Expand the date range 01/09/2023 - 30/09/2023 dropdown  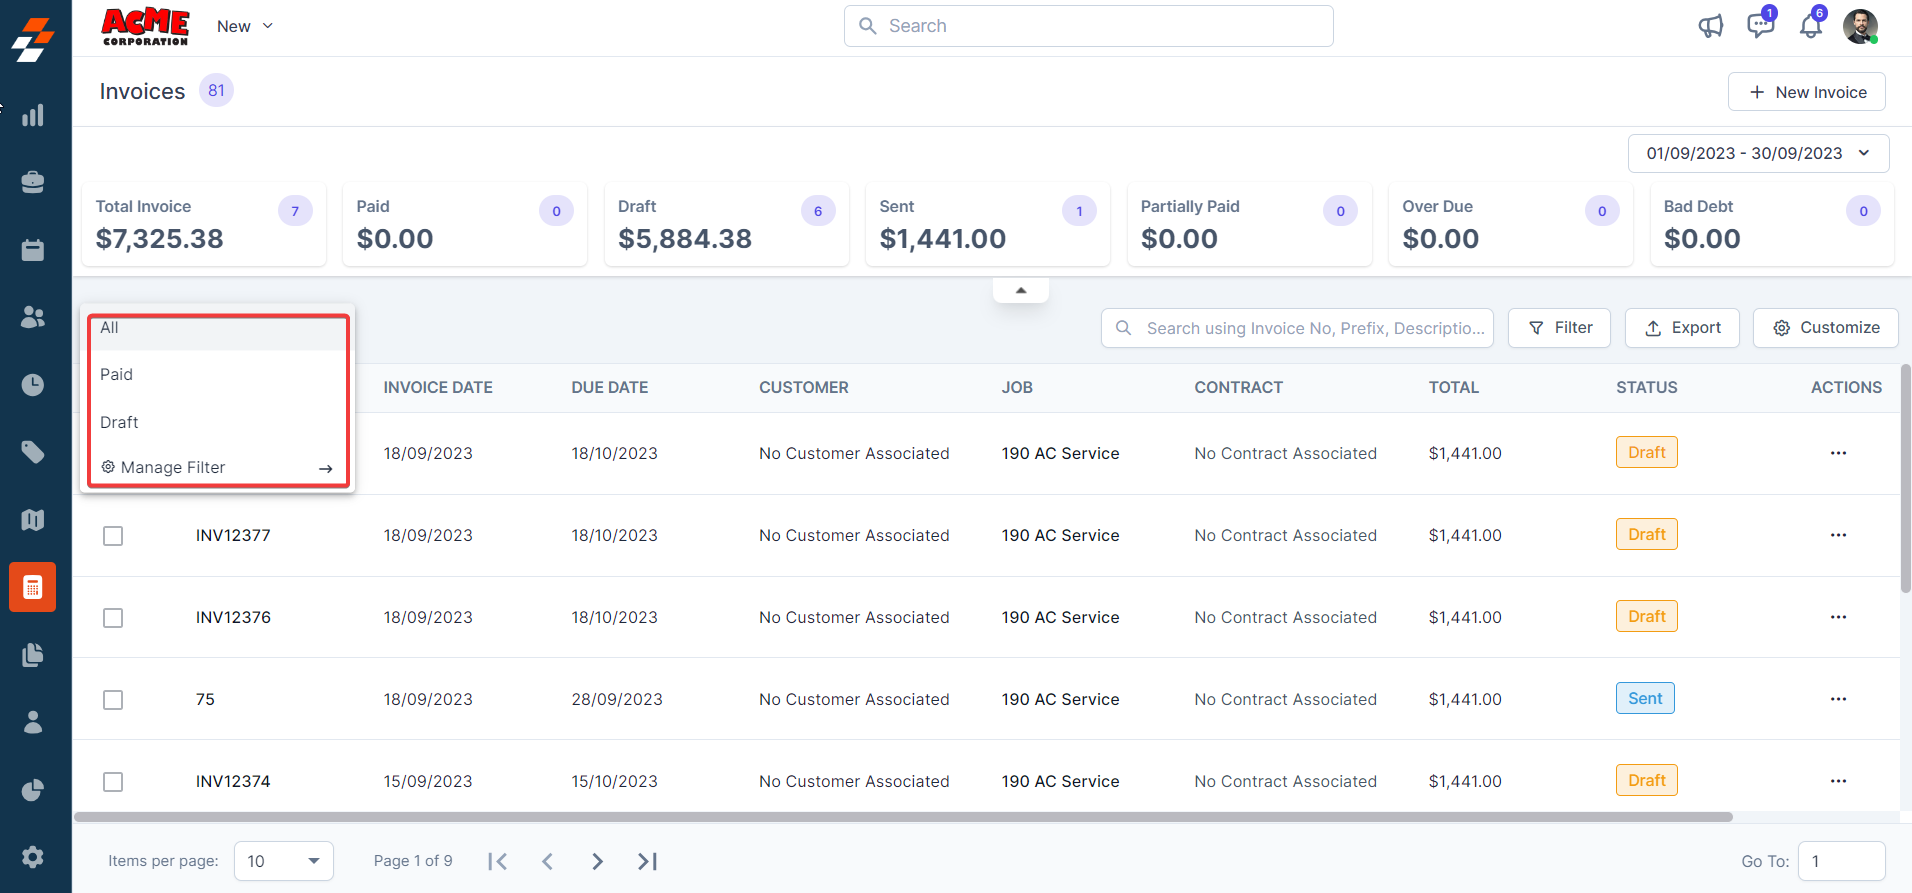1758,153
